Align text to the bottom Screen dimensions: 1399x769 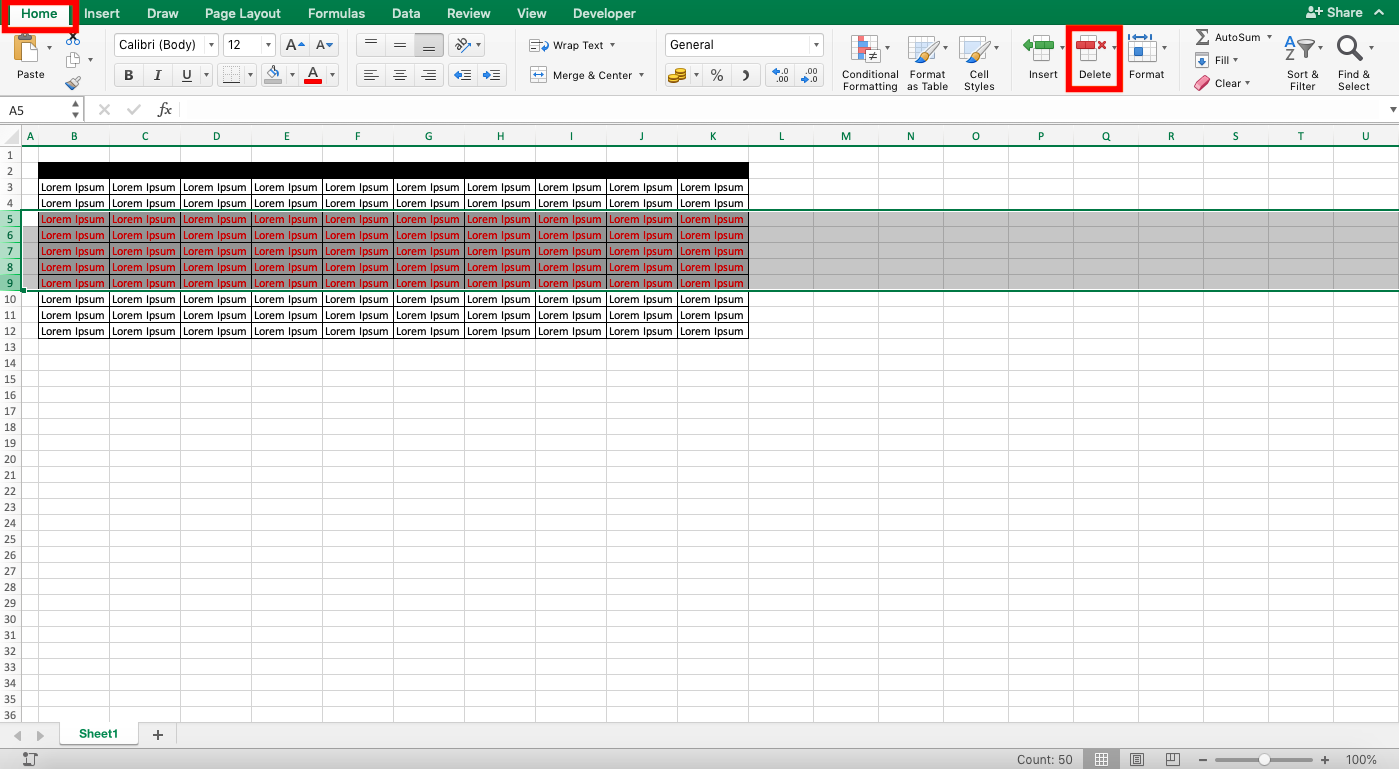tap(429, 45)
